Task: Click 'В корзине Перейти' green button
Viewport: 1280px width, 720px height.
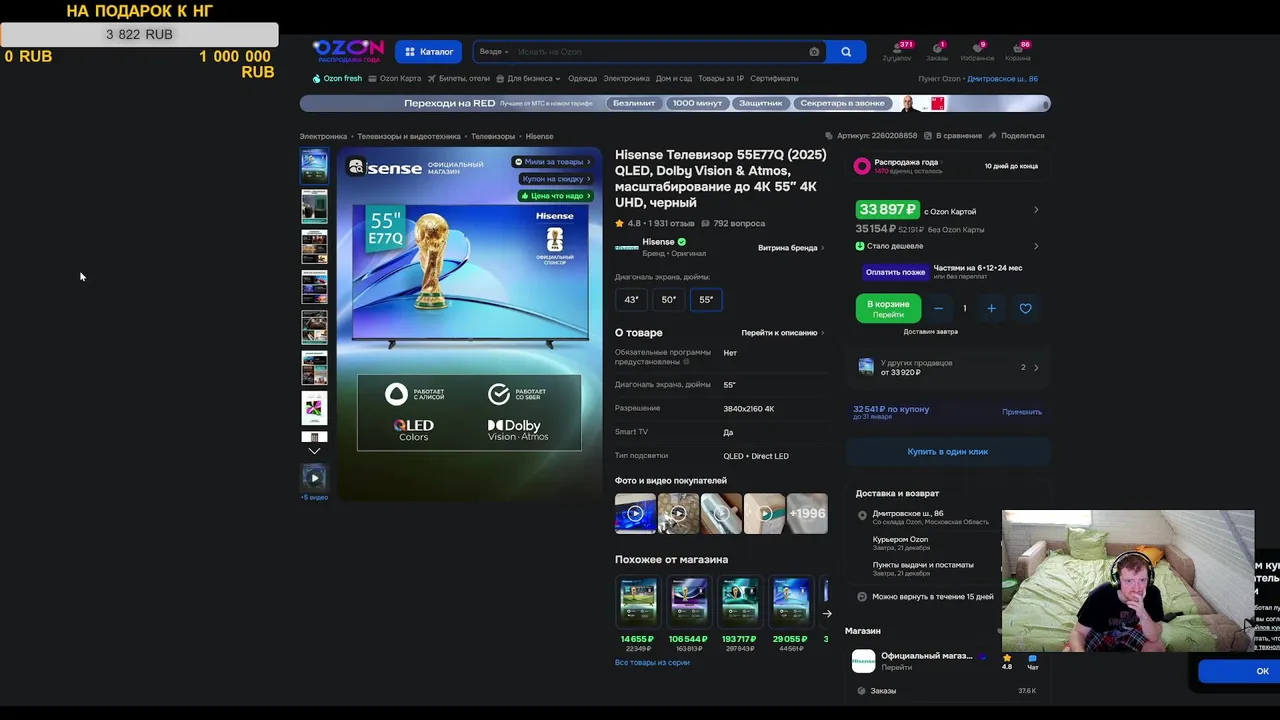Action: click(888, 309)
